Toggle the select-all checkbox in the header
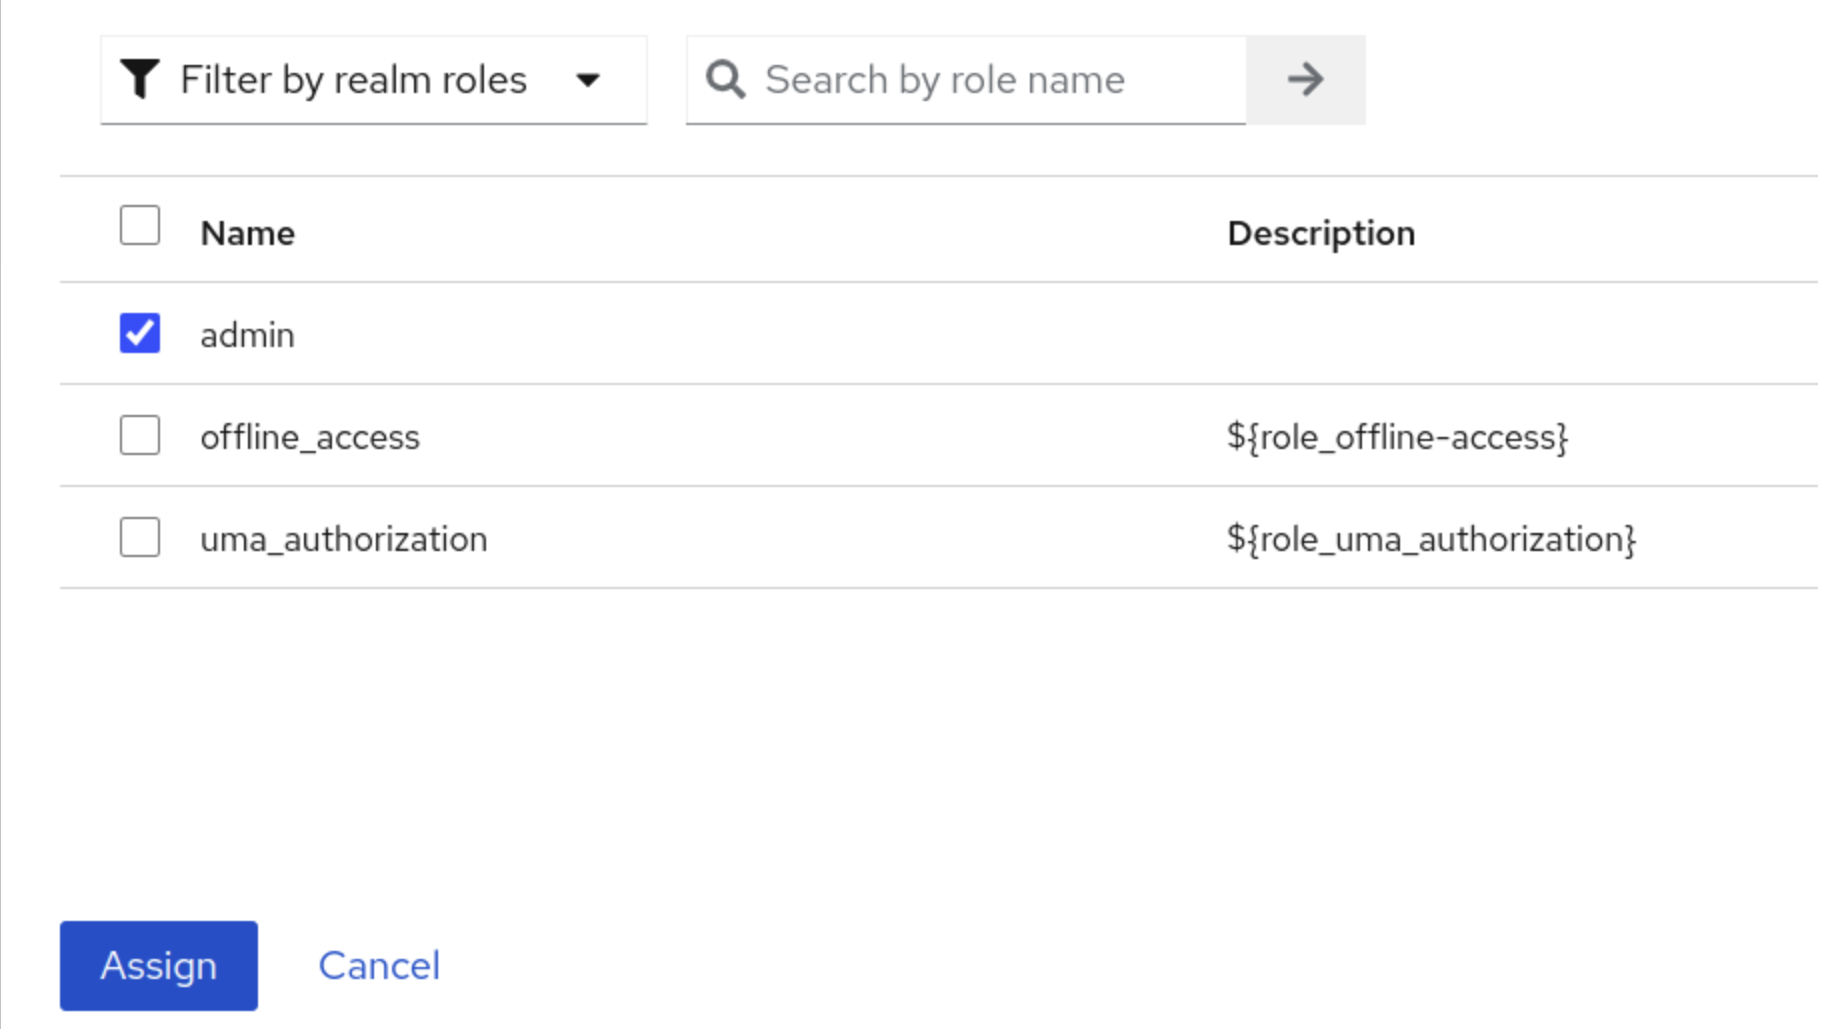Image resolution: width=1828 pixels, height=1032 pixels. [x=140, y=226]
